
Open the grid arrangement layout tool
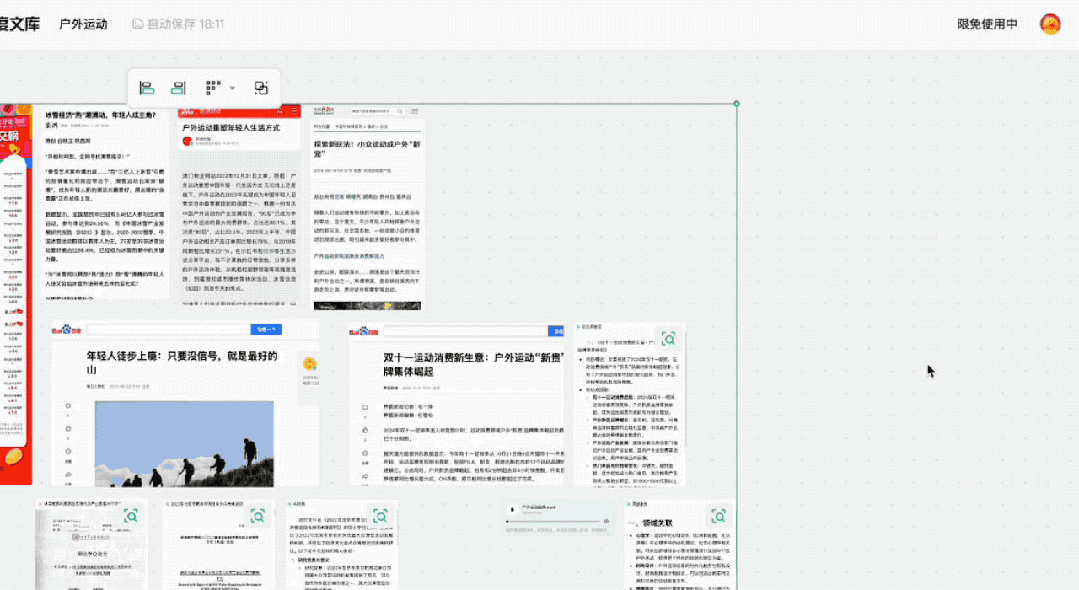pyautogui.click(x=213, y=87)
